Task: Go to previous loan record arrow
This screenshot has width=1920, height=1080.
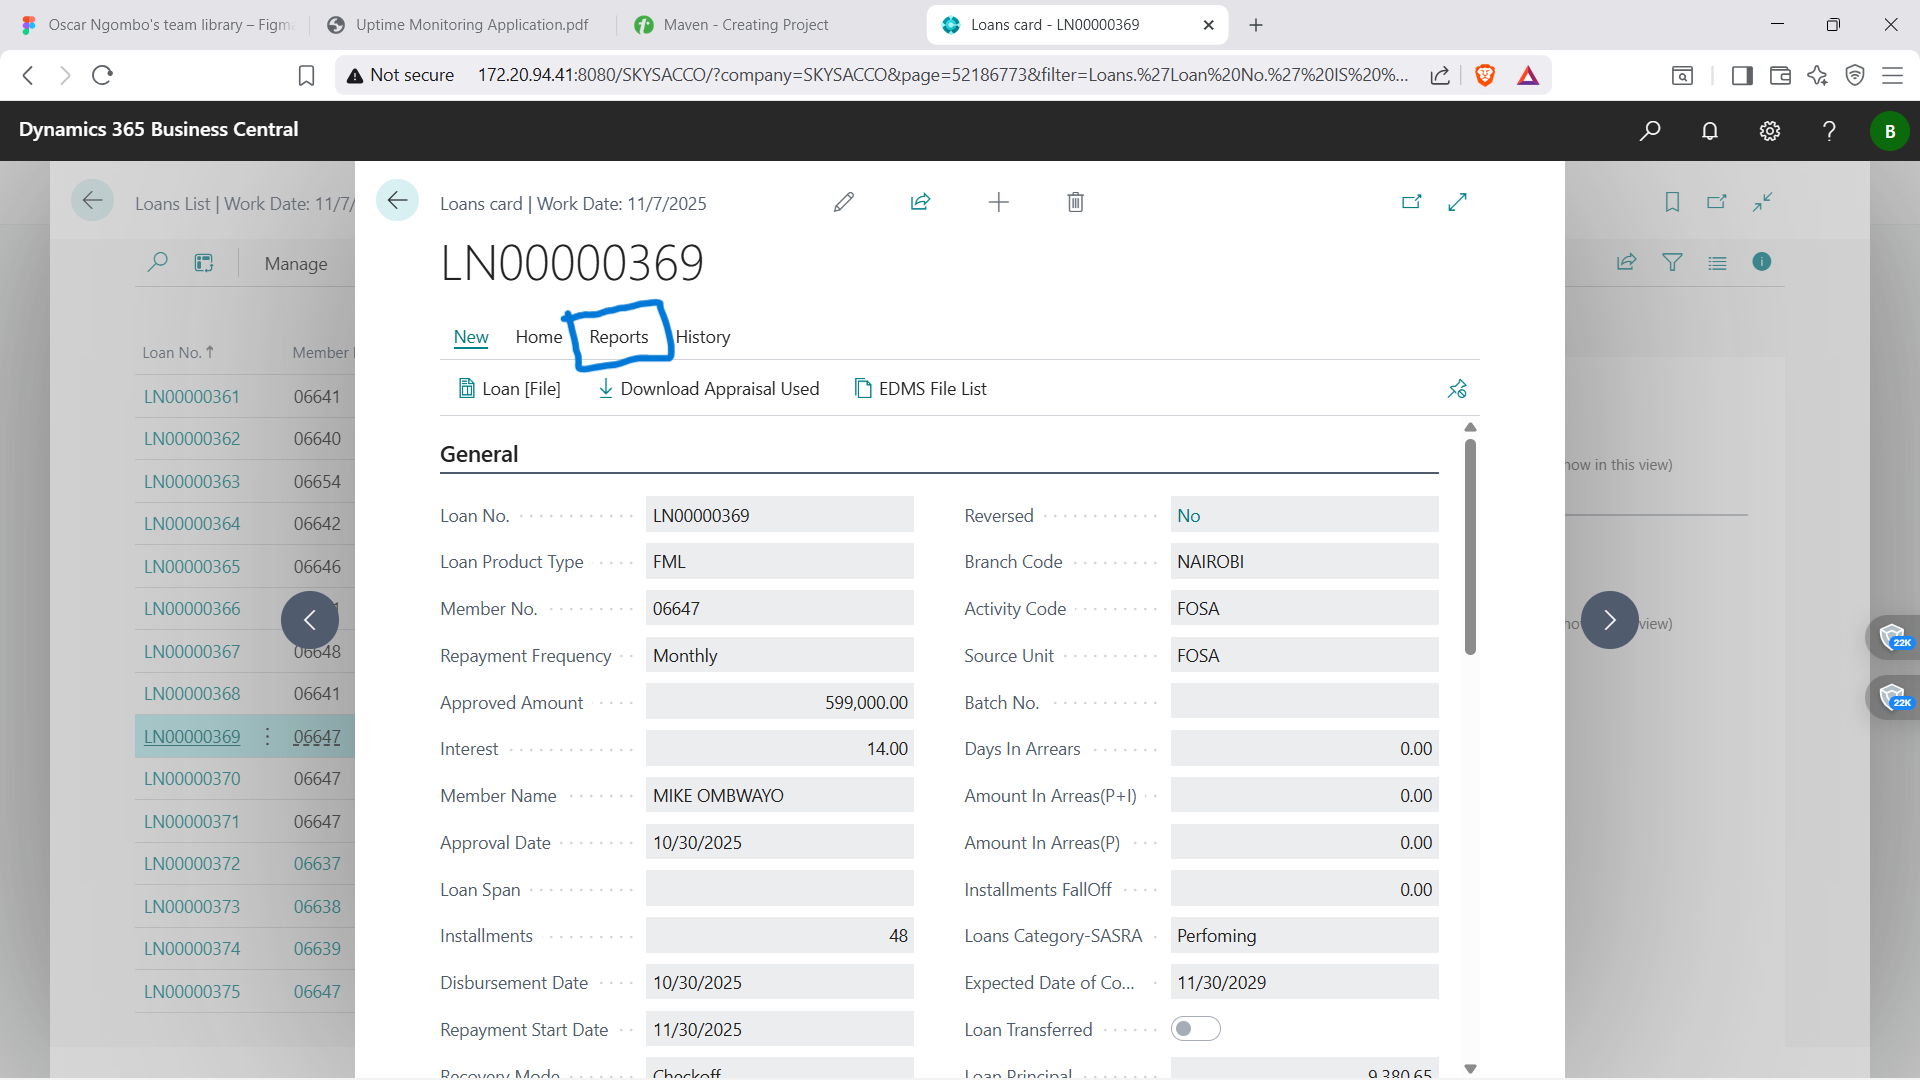Action: pyautogui.click(x=310, y=620)
